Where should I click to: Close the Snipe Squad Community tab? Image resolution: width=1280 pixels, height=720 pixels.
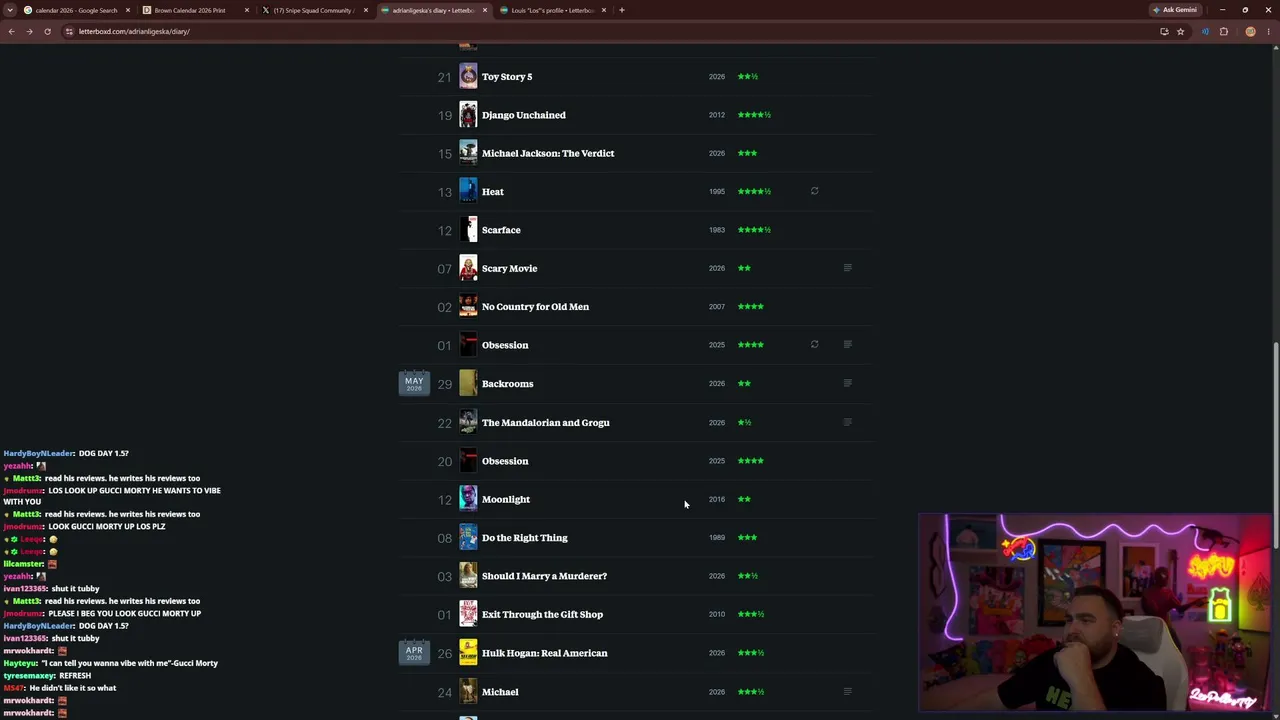coord(366,10)
